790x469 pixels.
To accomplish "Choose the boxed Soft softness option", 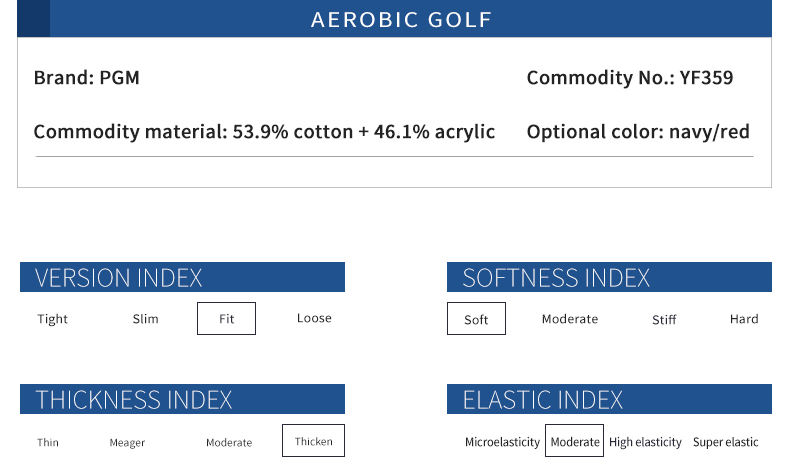I will click(x=476, y=318).
